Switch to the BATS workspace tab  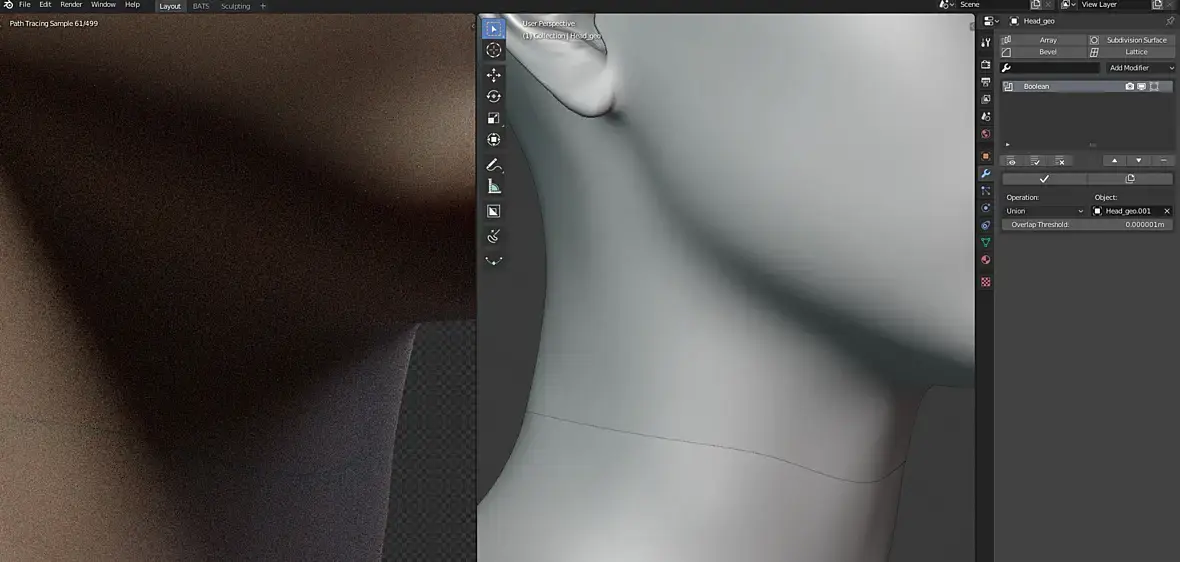(x=201, y=6)
